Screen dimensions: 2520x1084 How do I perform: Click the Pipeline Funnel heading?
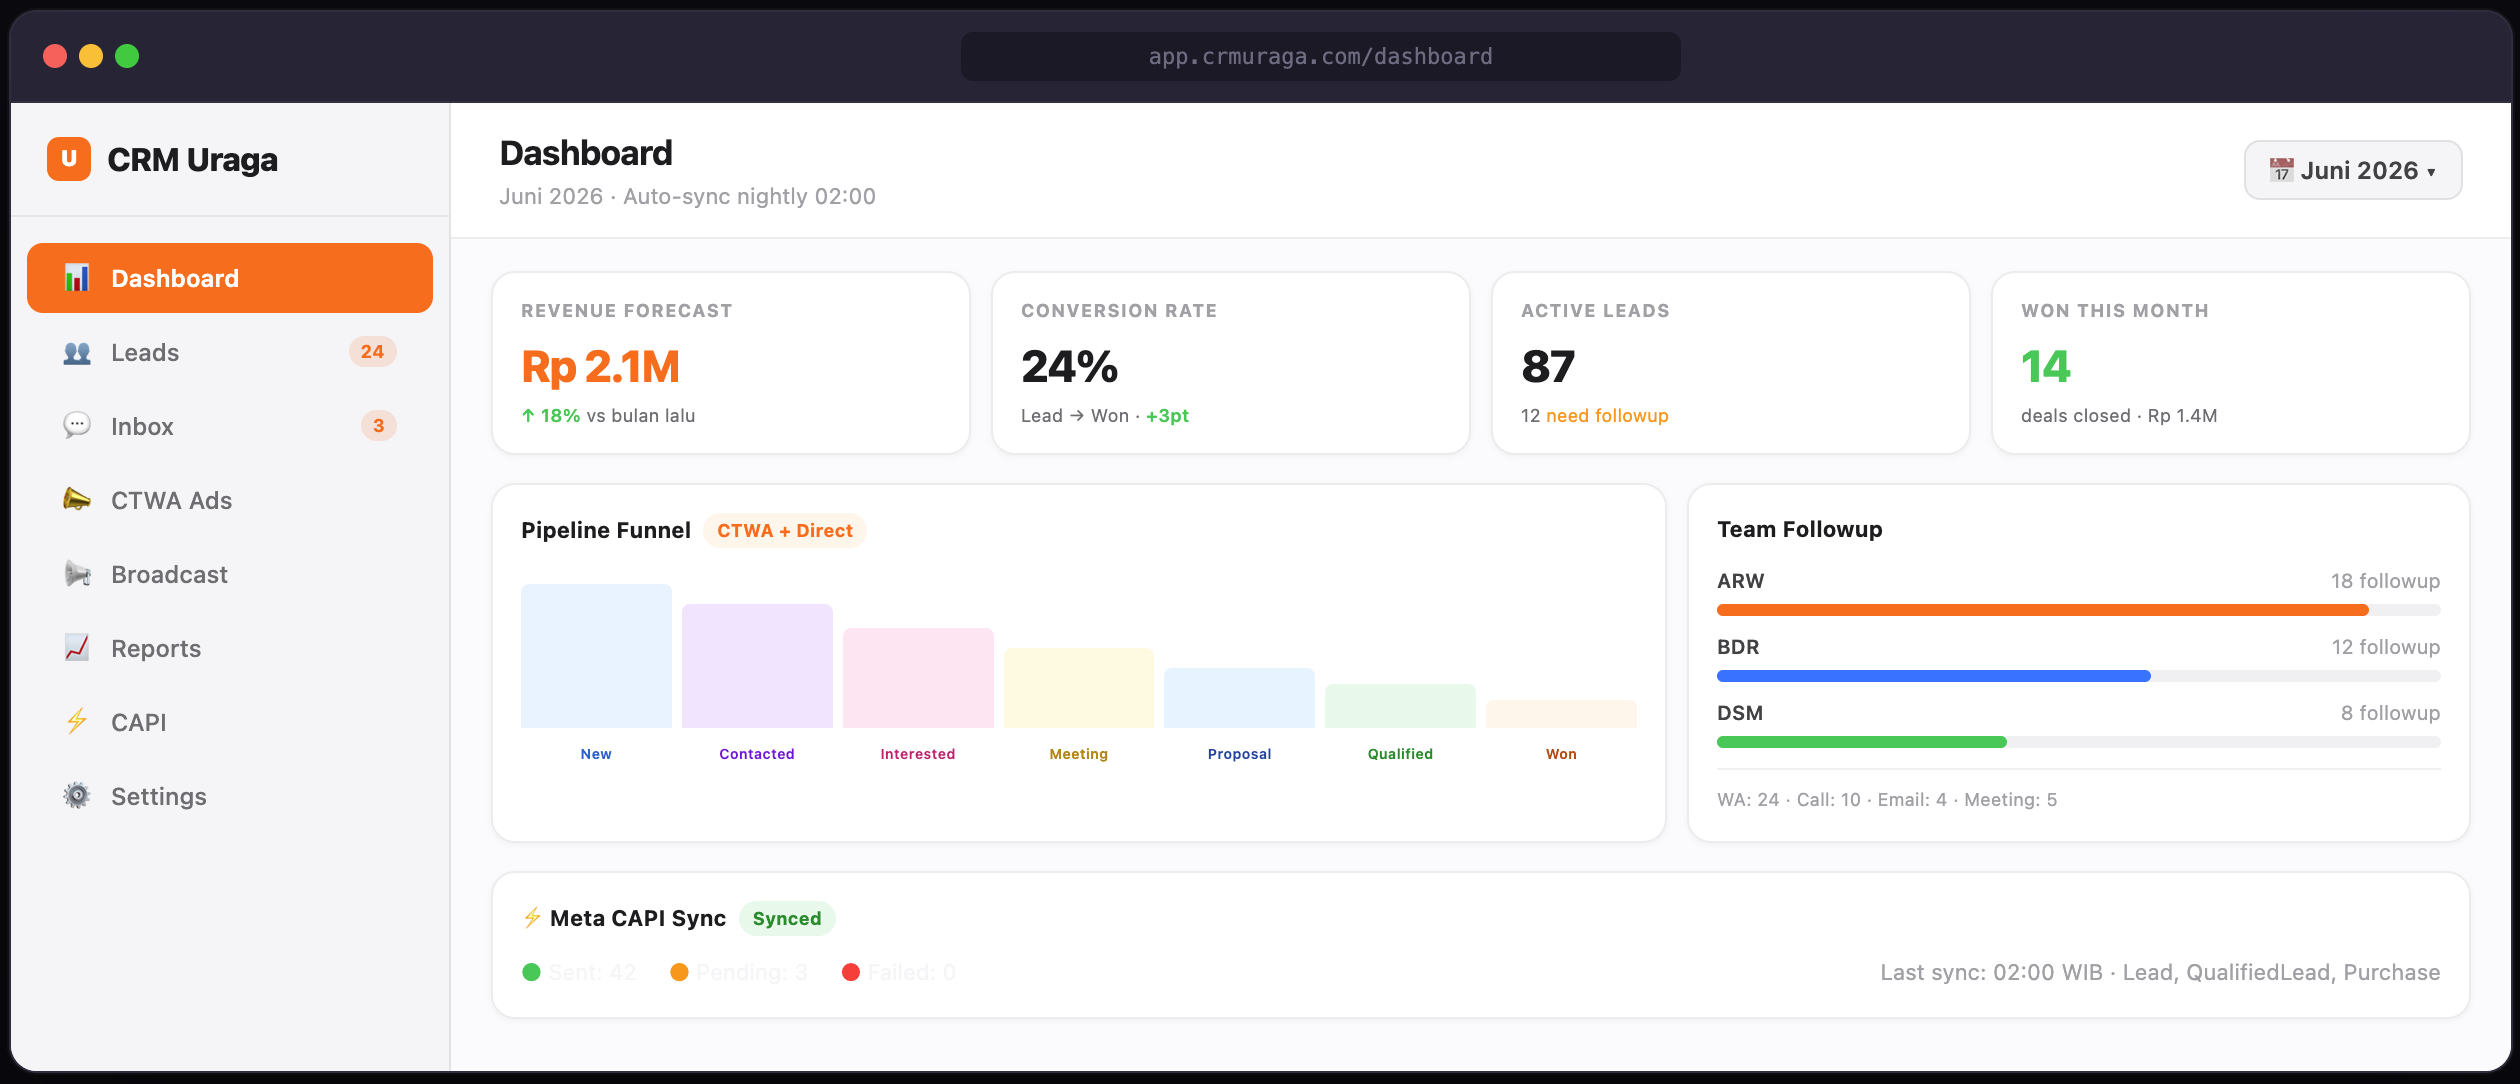(606, 531)
